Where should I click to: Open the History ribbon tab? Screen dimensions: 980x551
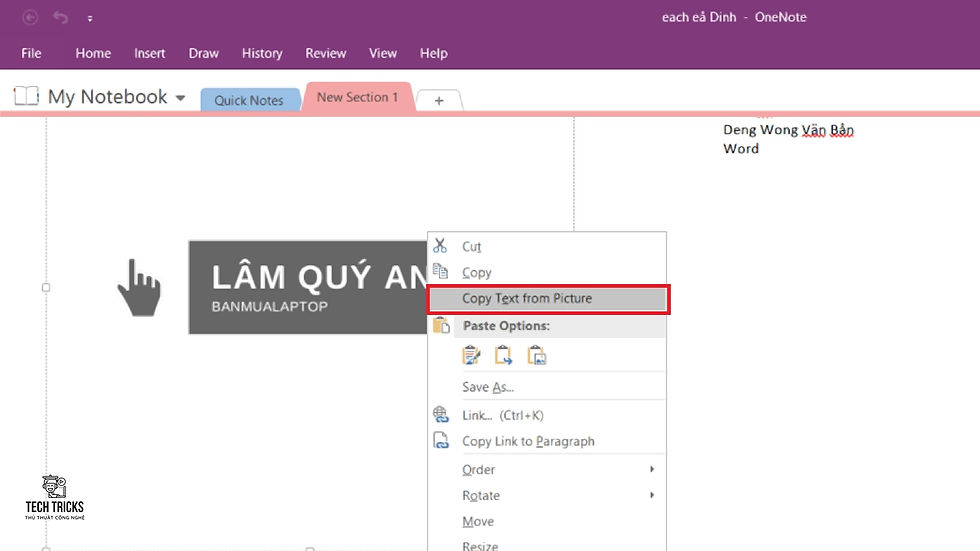coord(262,53)
